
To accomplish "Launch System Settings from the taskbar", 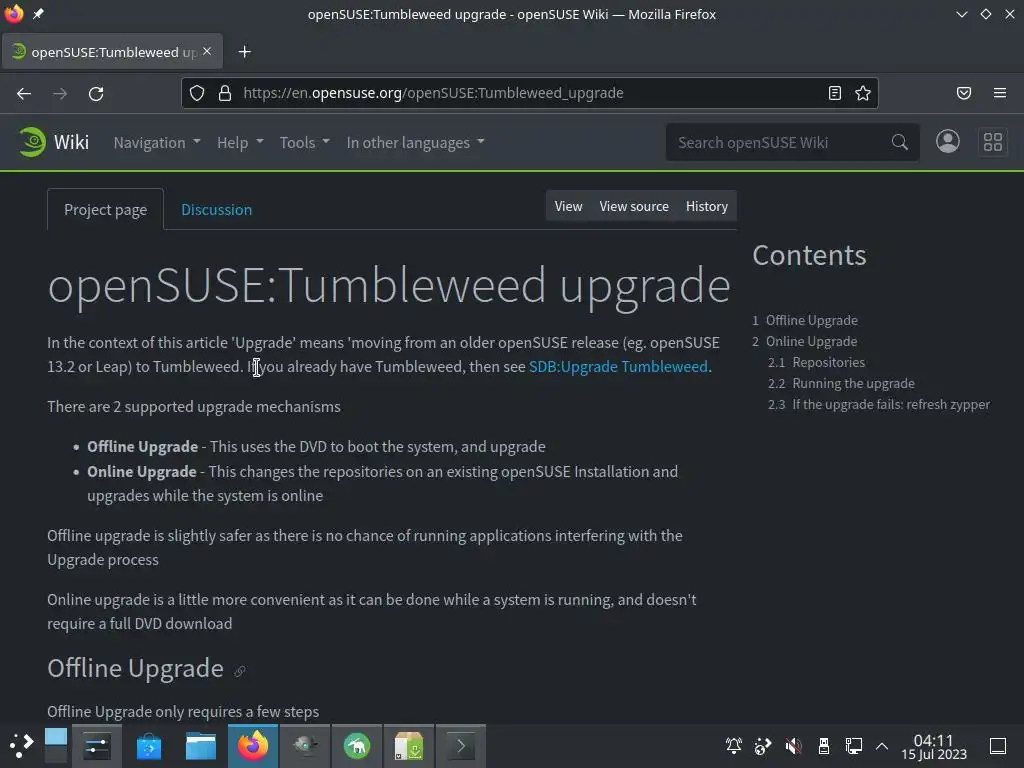I will (x=97, y=746).
